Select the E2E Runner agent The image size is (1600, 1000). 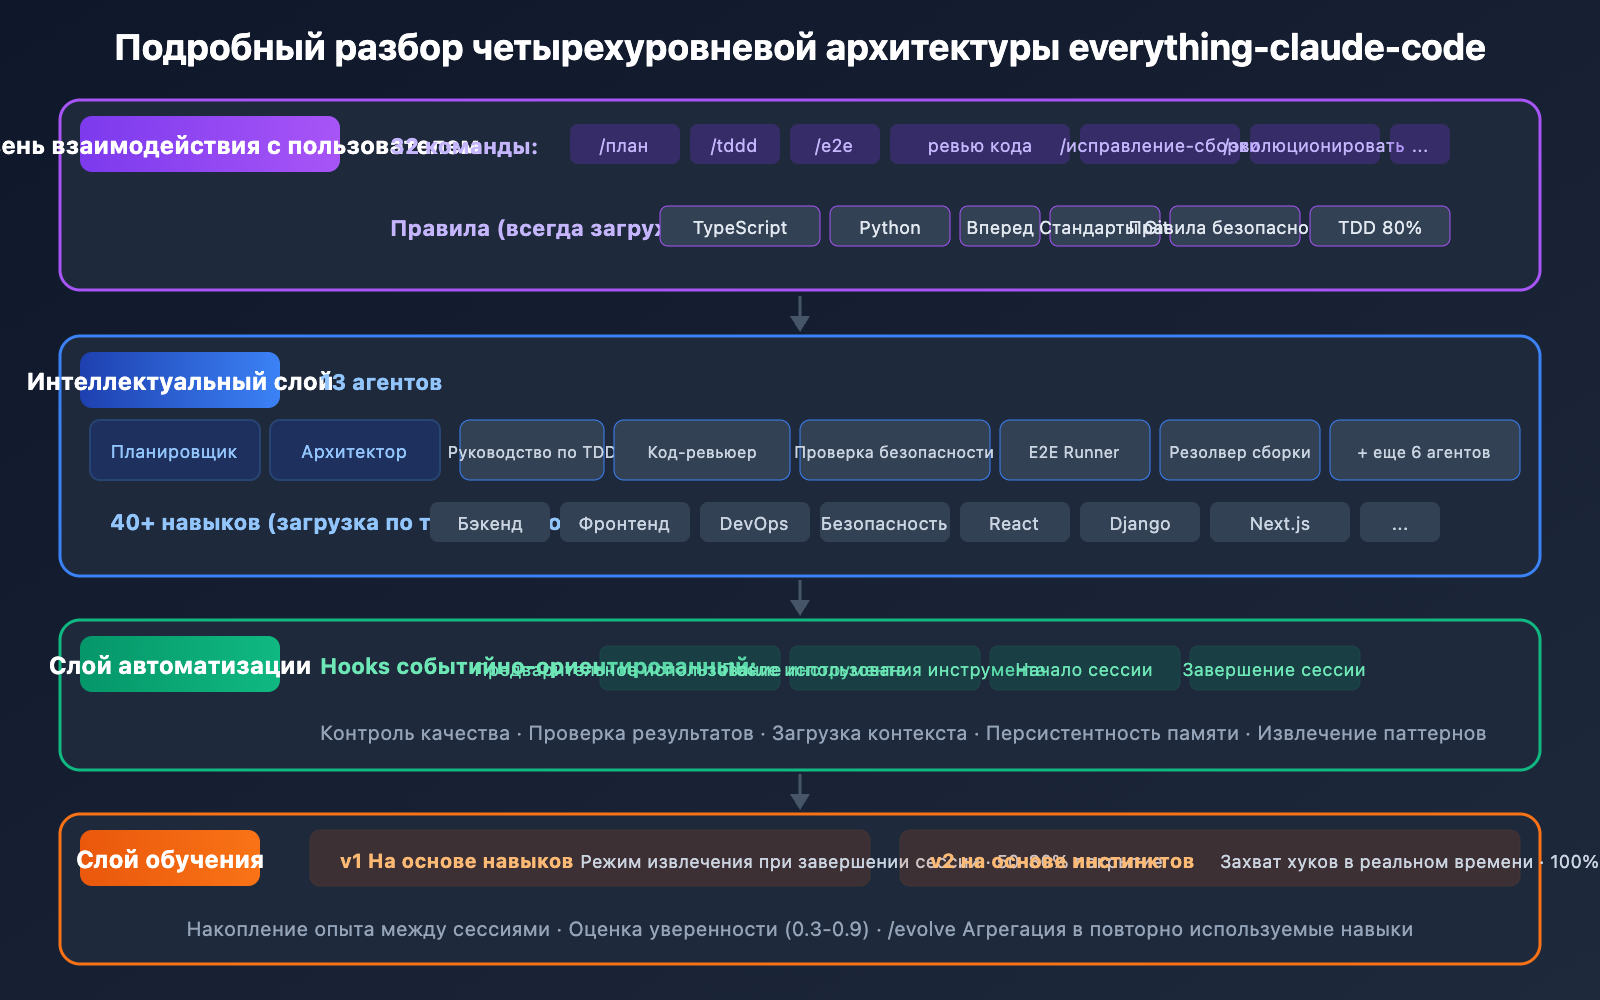tap(1074, 450)
